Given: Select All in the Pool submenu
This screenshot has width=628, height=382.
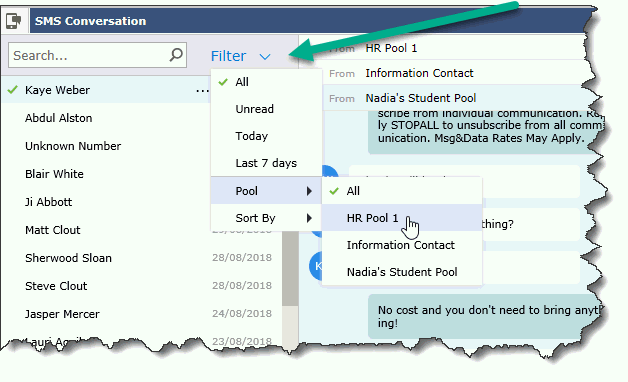Looking at the screenshot, I should click(402, 191).
